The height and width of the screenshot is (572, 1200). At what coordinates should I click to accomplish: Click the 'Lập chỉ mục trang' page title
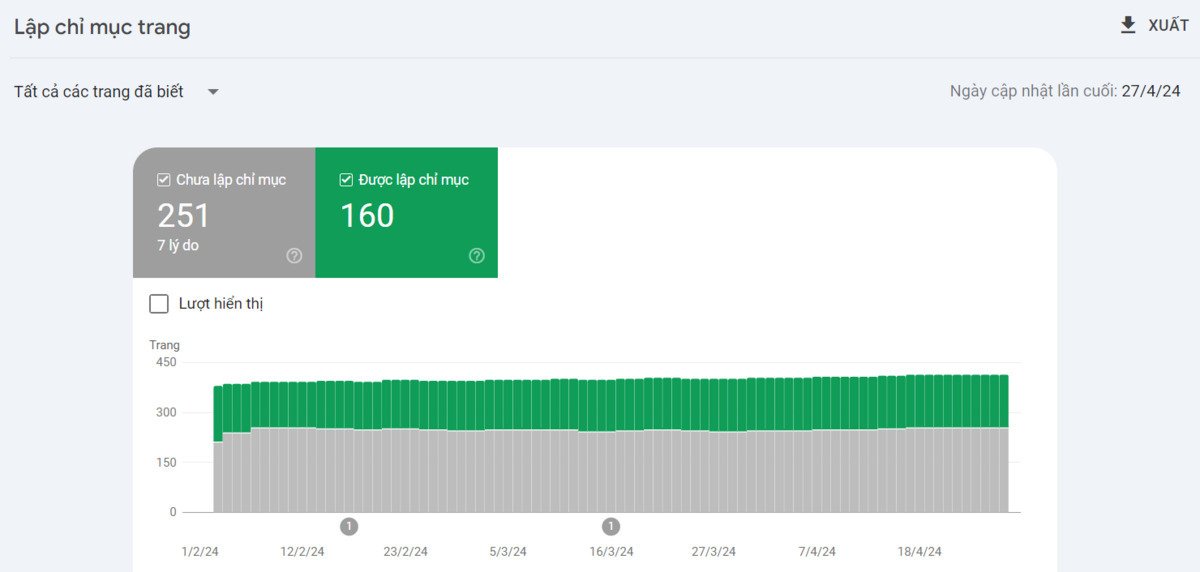102,27
